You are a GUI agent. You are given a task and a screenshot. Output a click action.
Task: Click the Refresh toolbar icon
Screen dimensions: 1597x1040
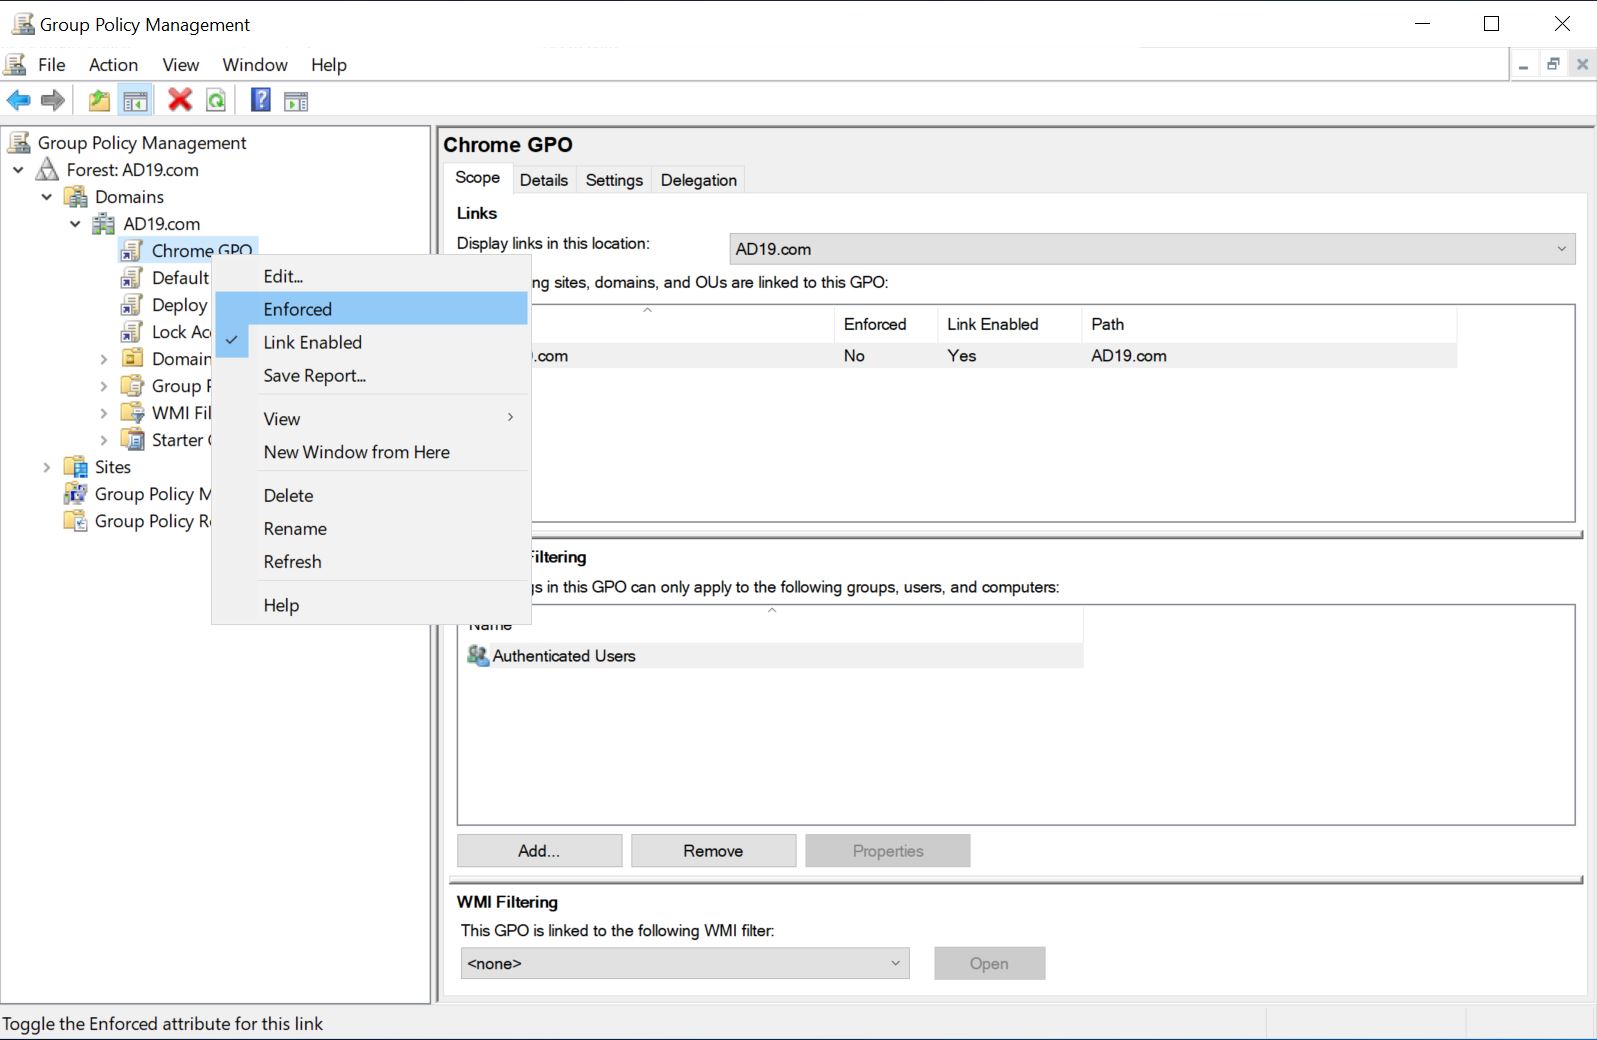point(216,100)
